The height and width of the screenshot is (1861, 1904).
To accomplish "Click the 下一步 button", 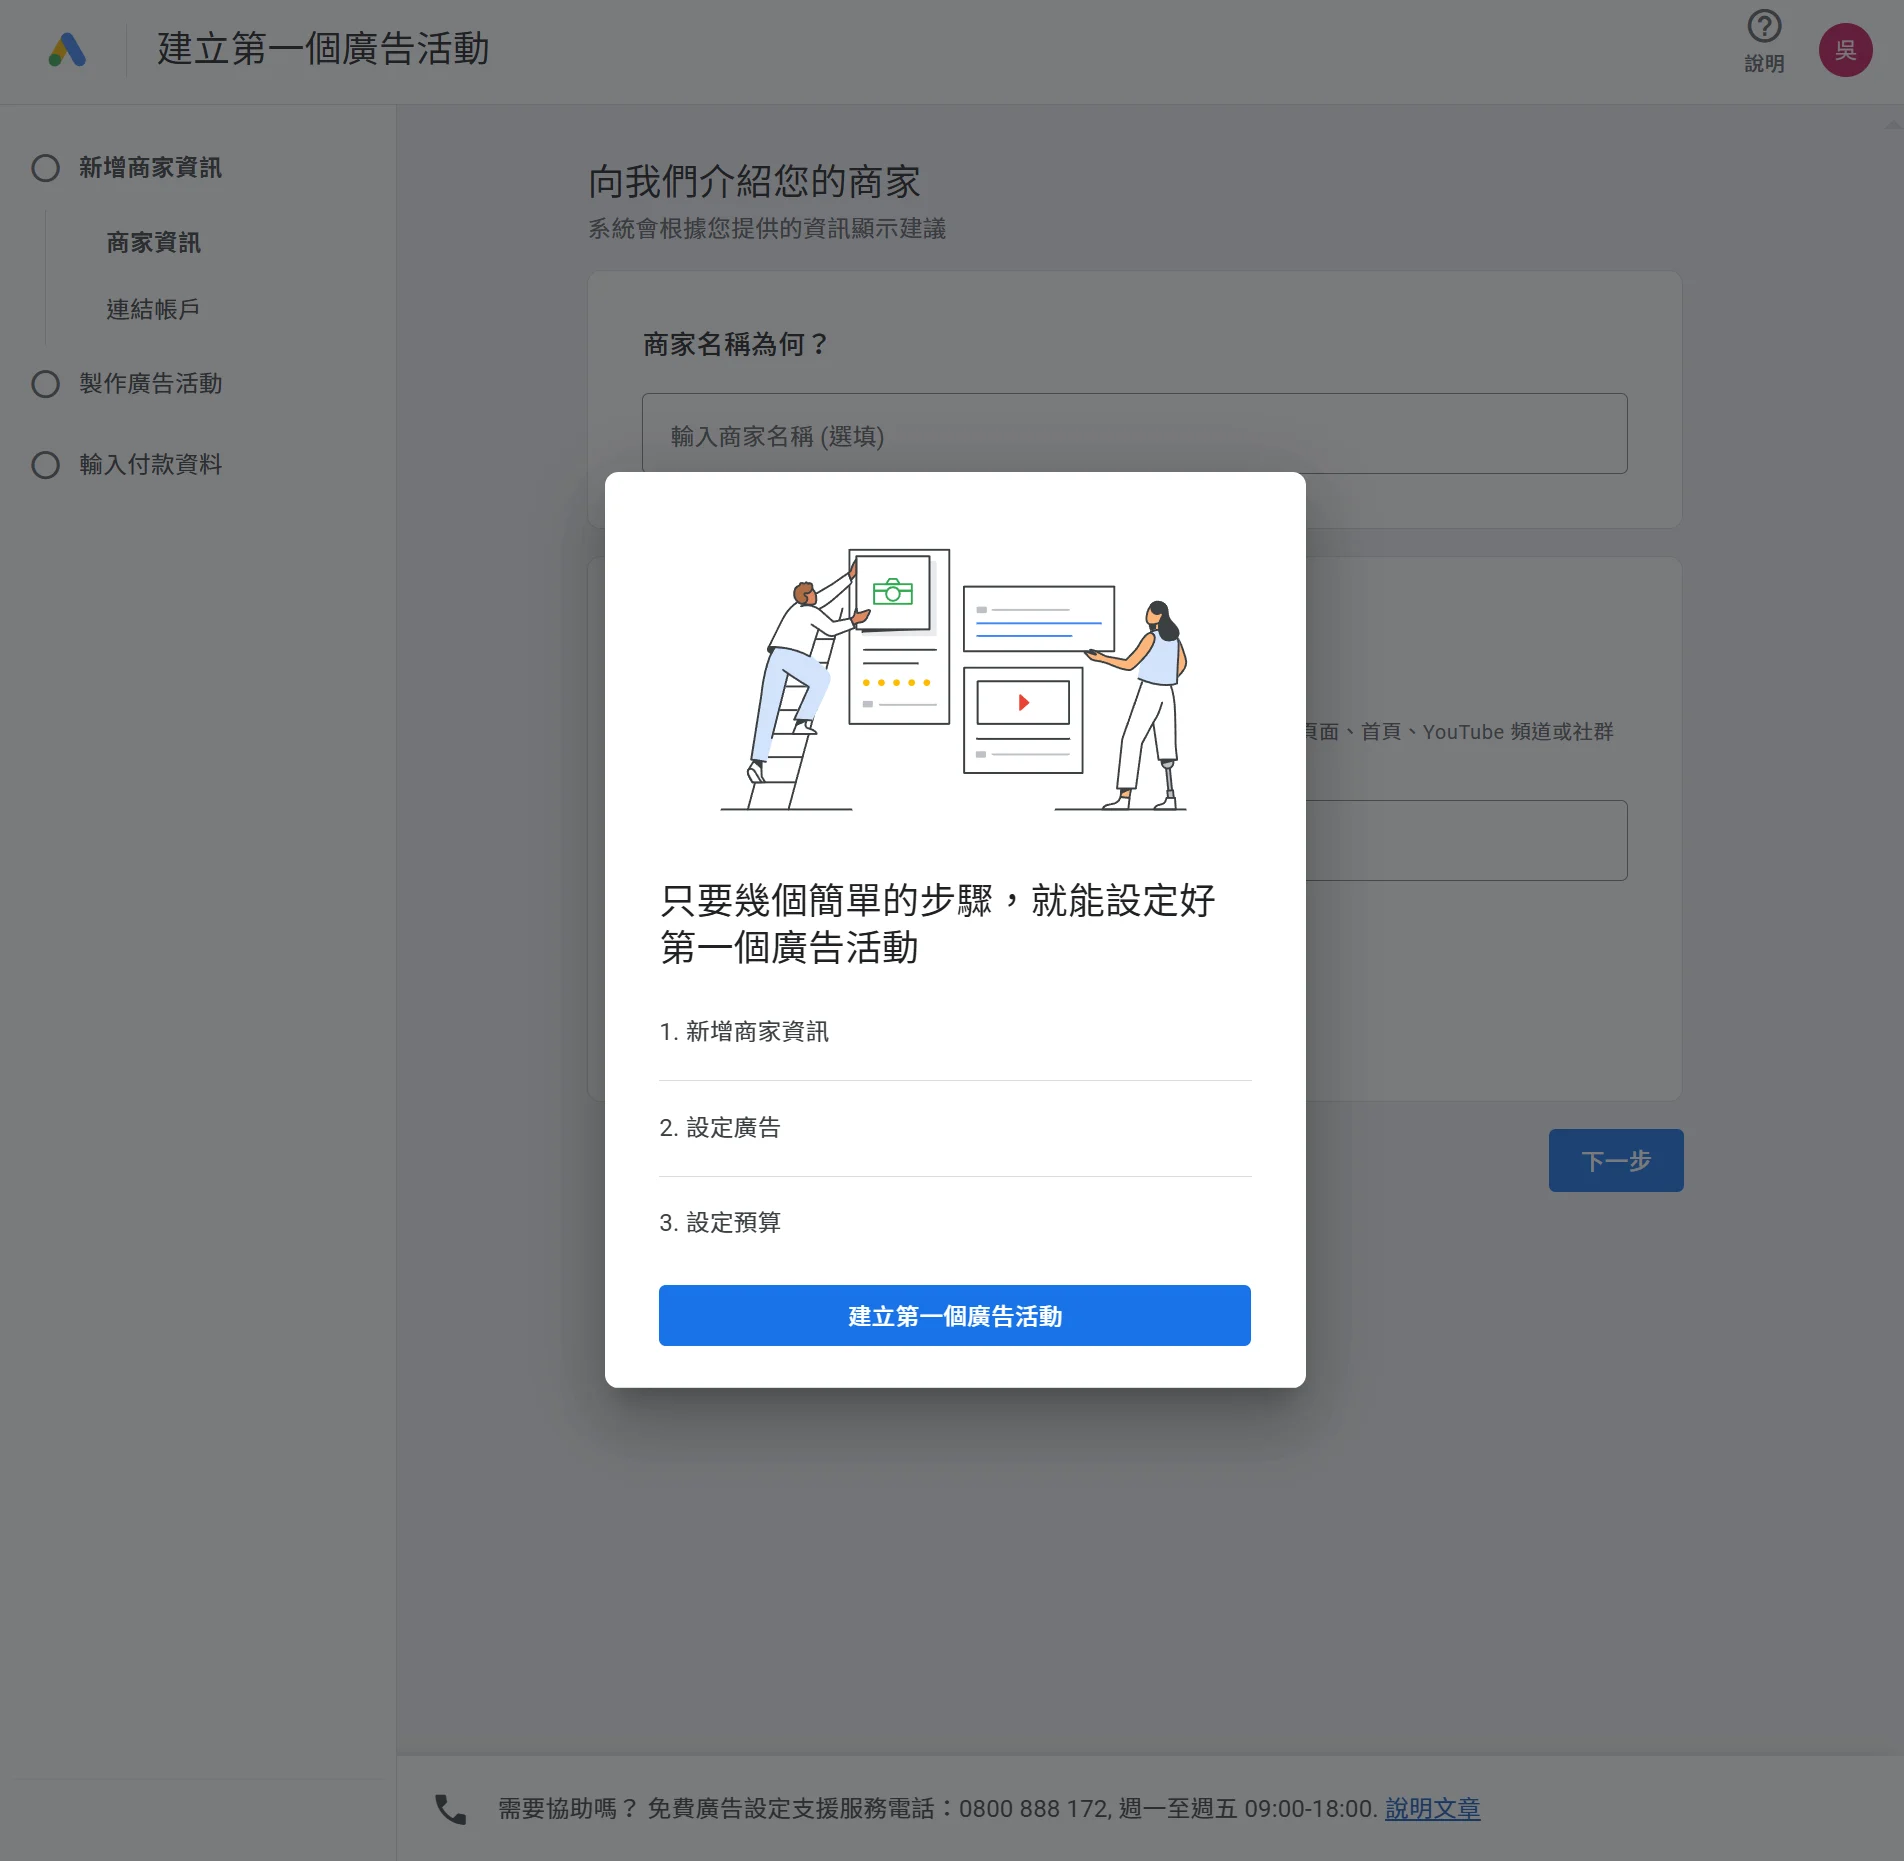I will click(x=1614, y=1160).
